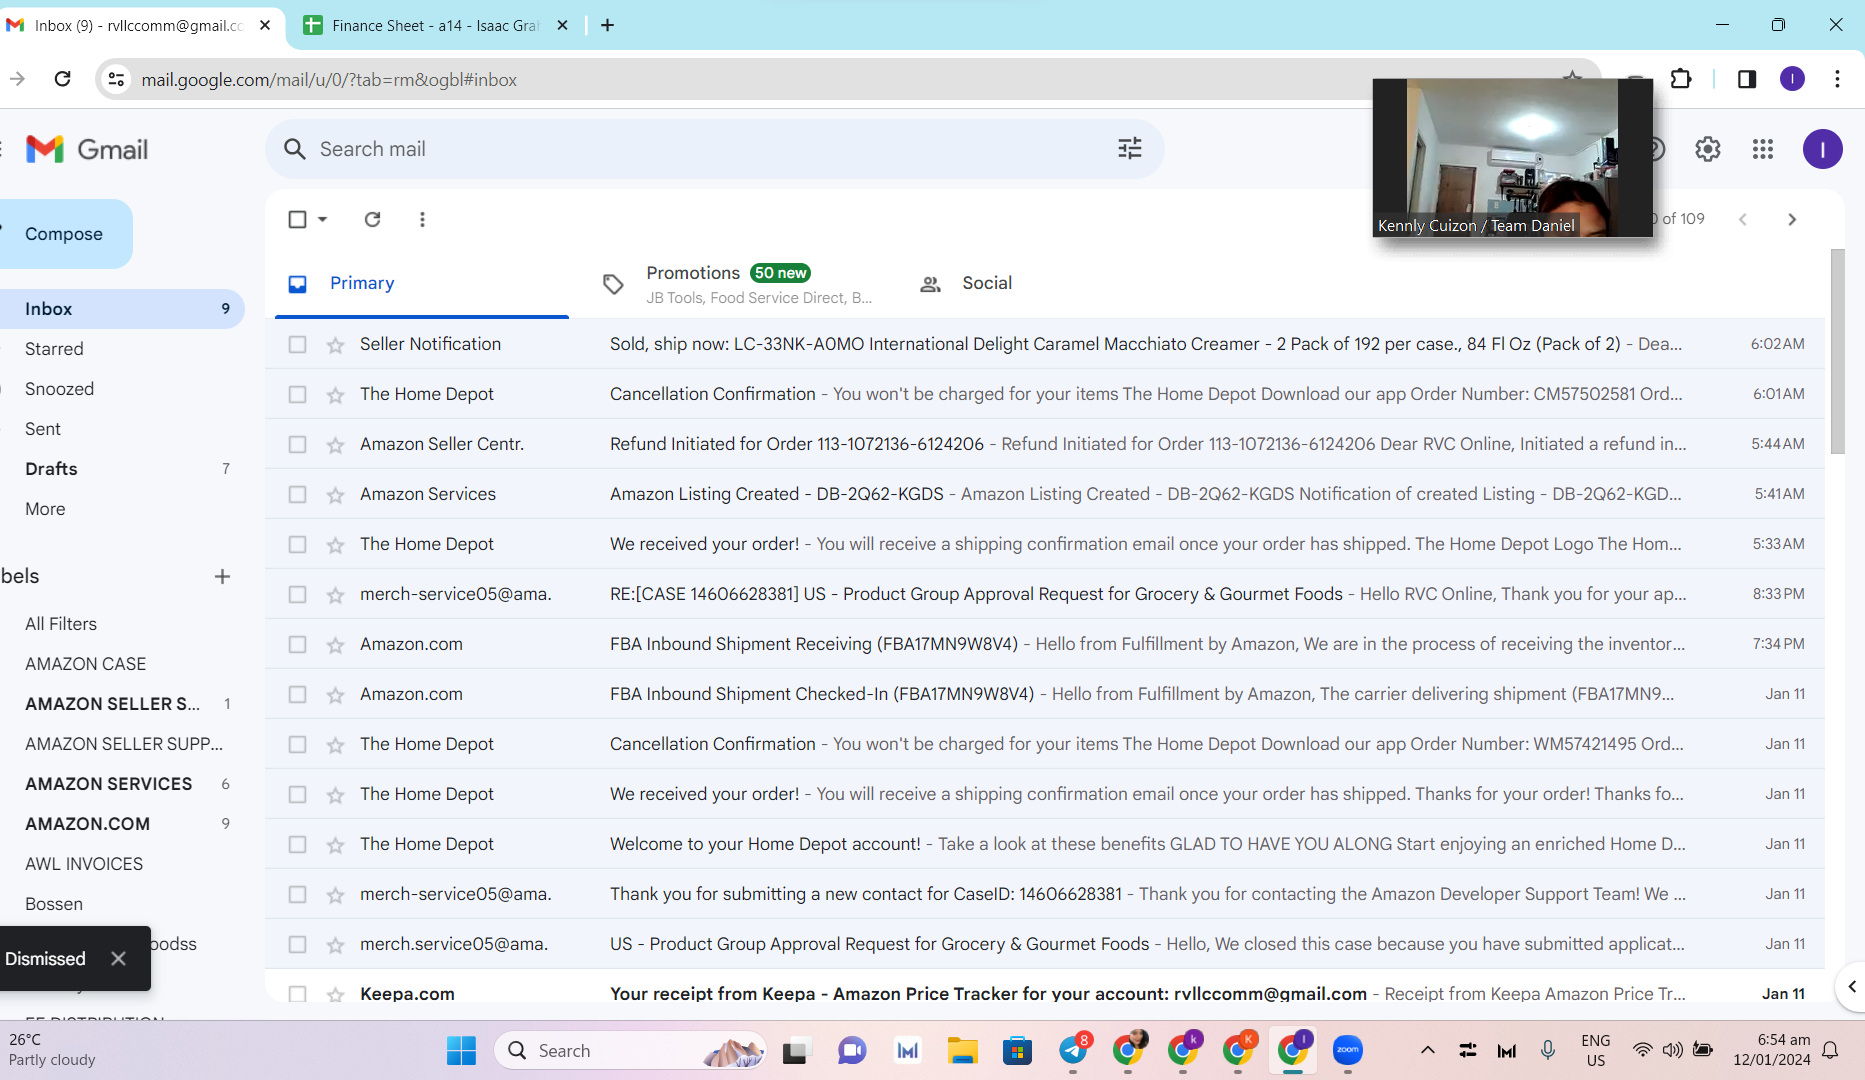The height and width of the screenshot is (1080, 1865).
Task: Open Chrome side panel
Action: pyautogui.click(x=1747, y=79)
